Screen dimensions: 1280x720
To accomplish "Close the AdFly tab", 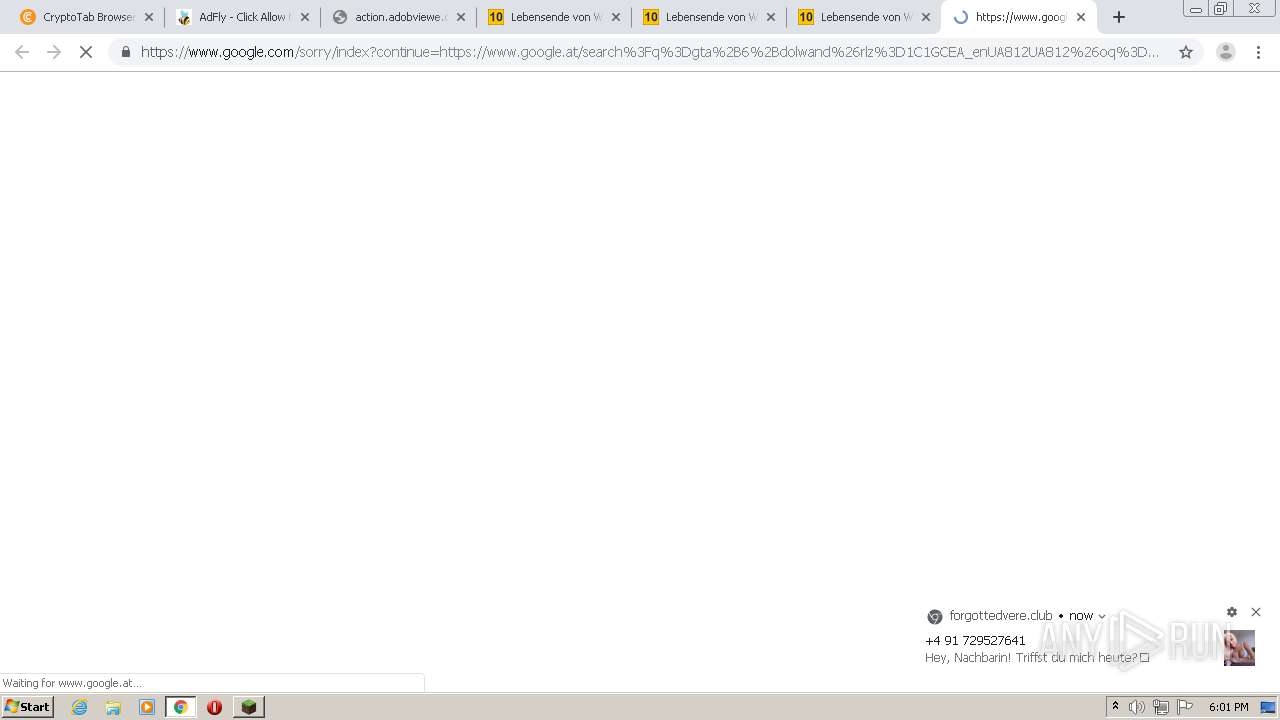I will pyautogui.click(x=305, y=17).
